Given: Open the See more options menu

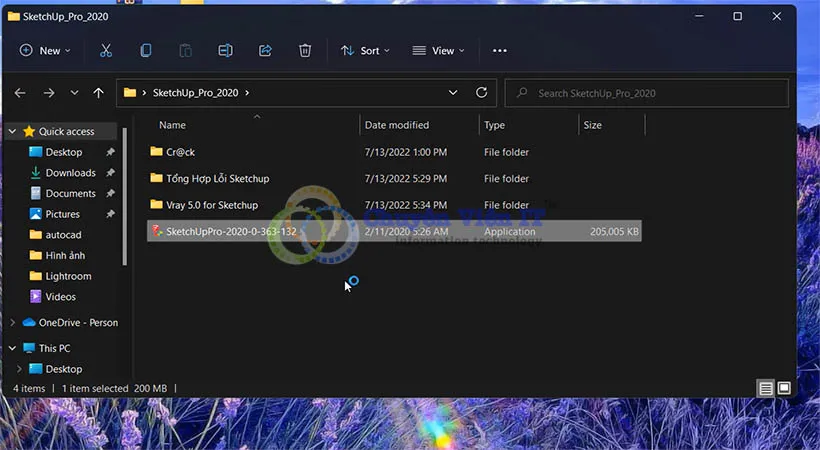Looking at the screenshot, I should click(500, 50).
